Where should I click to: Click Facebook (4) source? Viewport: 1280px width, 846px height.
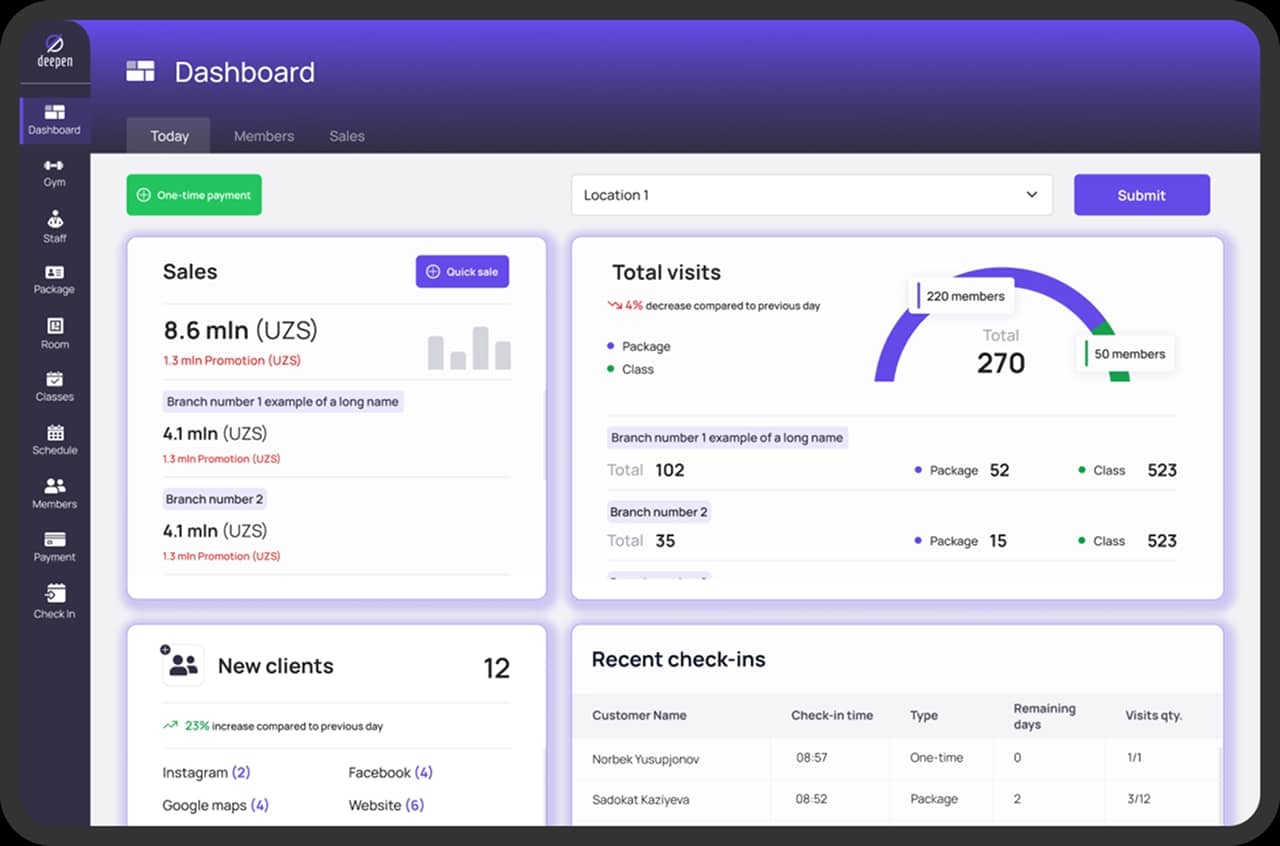(390, 772)
